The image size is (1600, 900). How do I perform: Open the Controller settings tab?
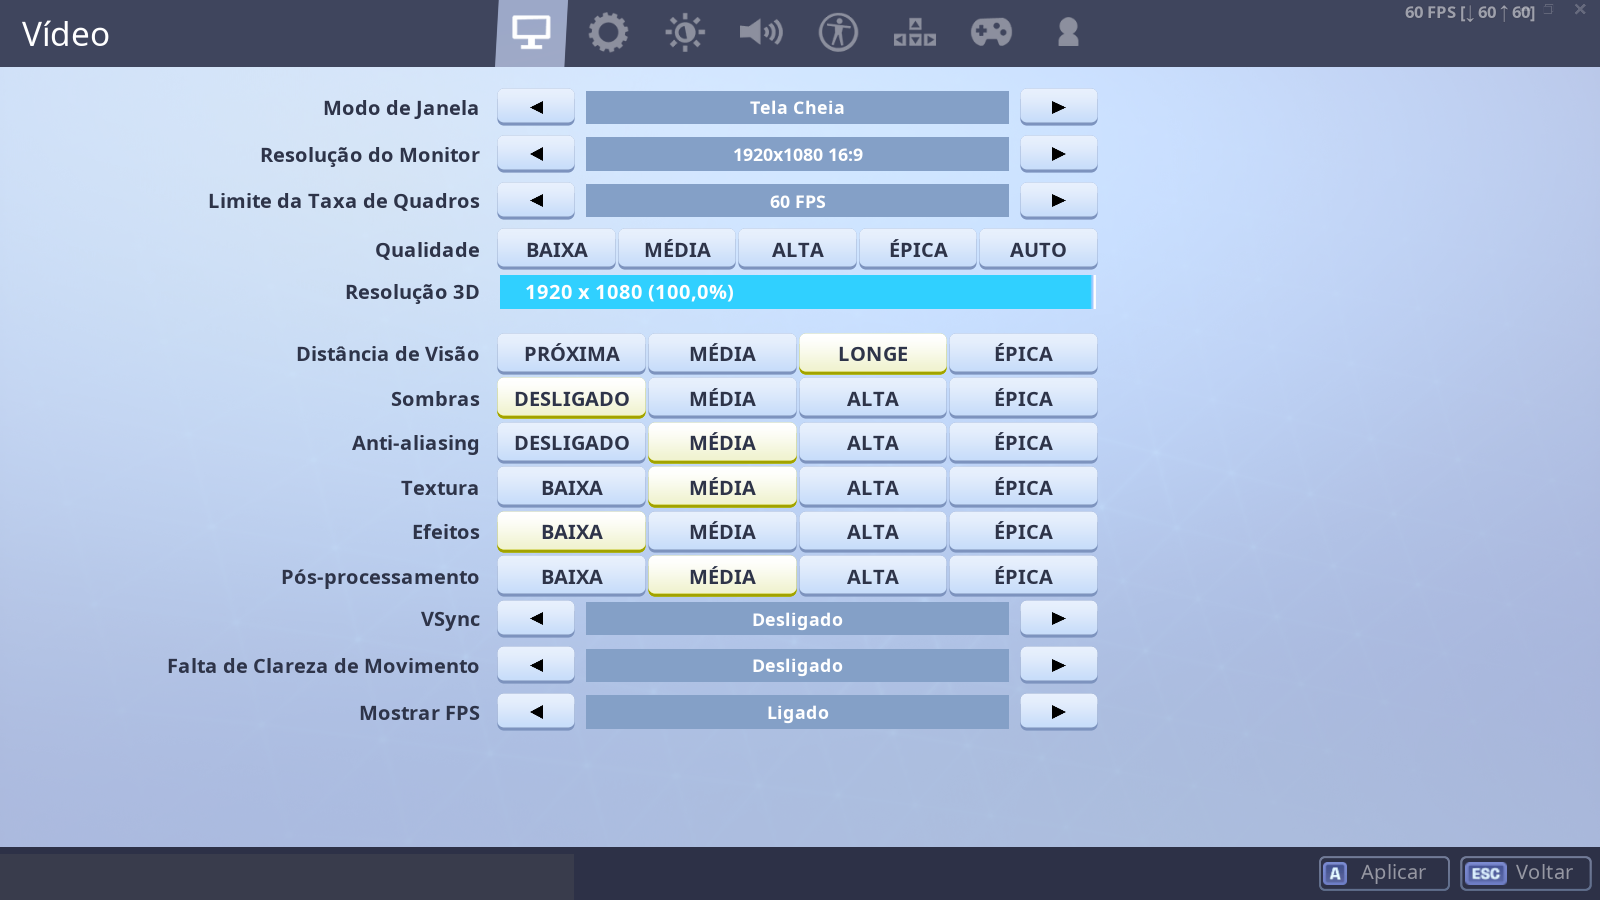(991, 33)
